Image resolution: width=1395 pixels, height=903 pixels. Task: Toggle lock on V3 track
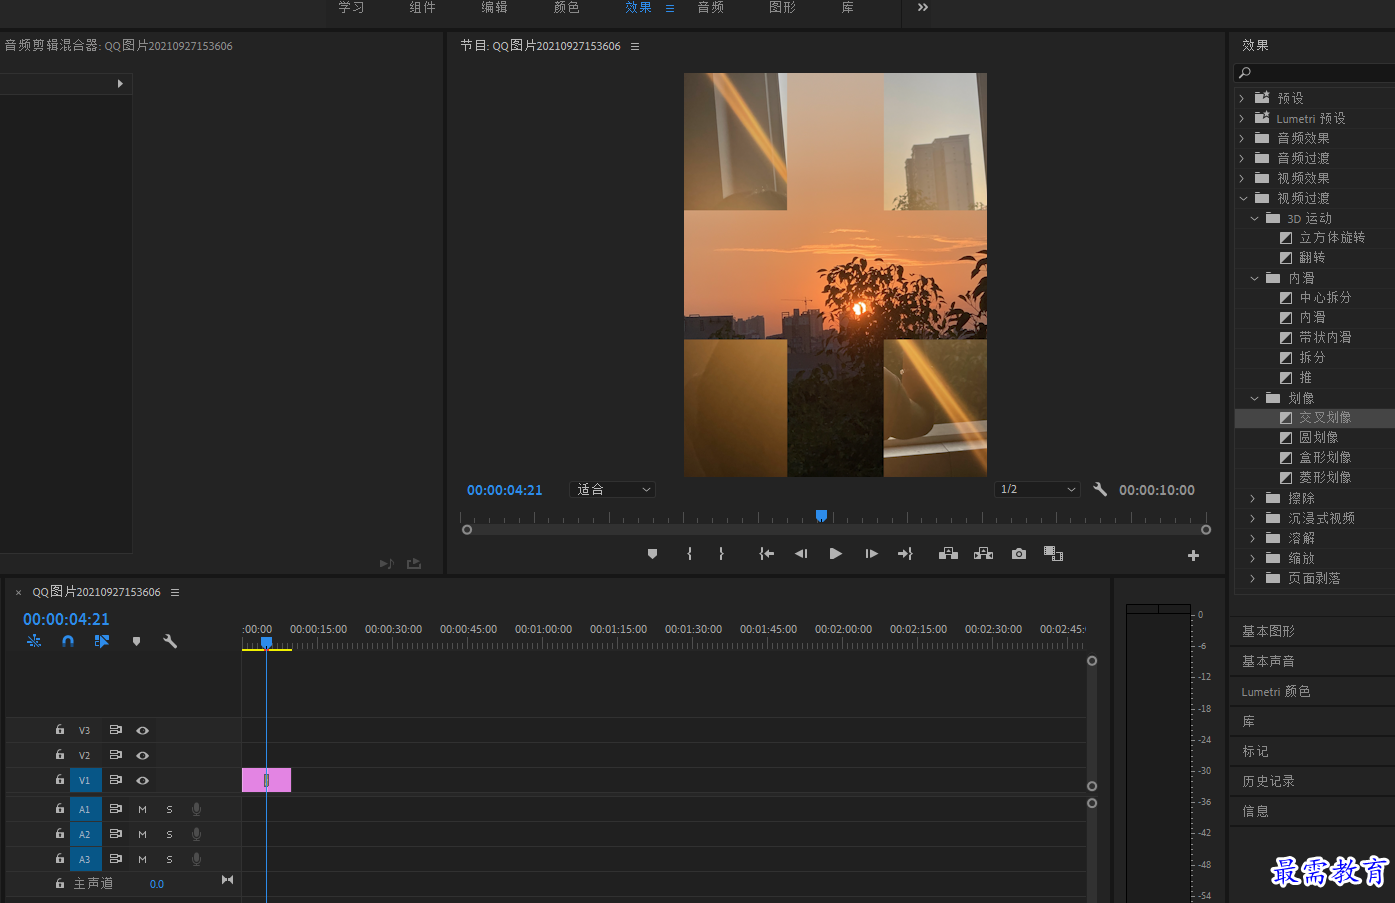coord(60,730)
